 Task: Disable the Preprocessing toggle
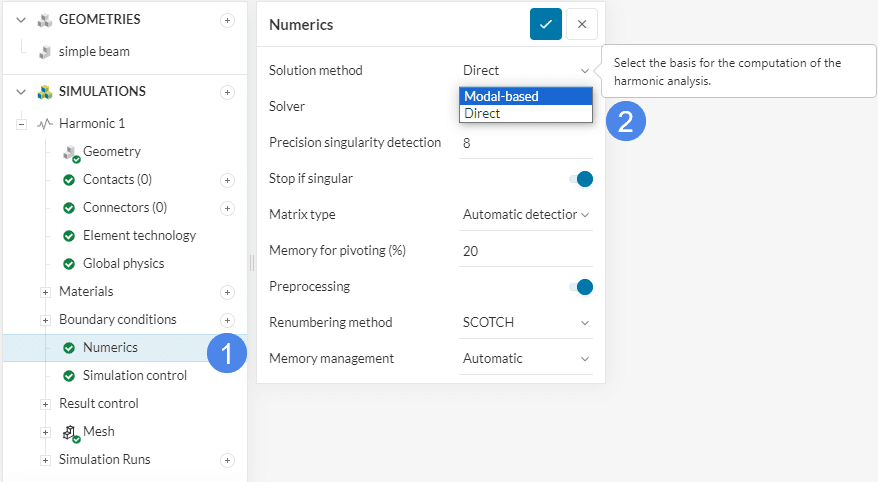point(580,287)
